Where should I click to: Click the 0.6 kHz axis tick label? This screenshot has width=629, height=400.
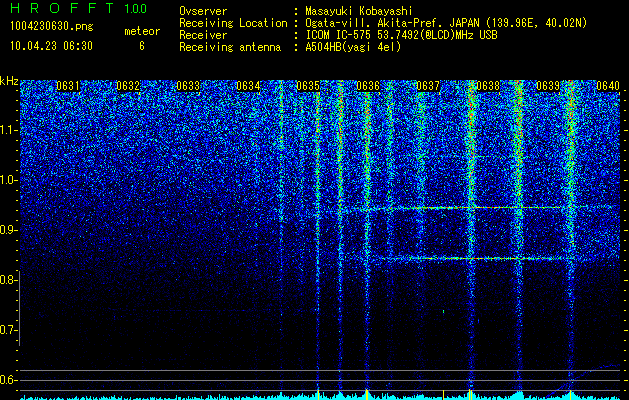click(8, 380)
